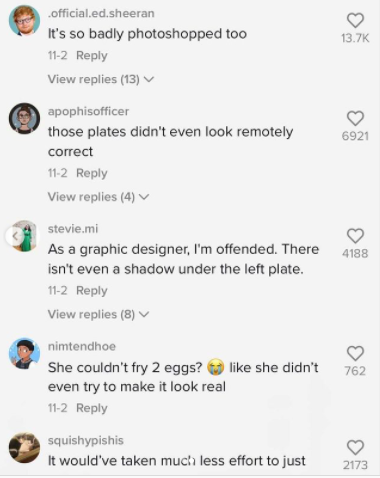Click the back arrow over stevie.mi avatar
380x478 pixels.
pos(14,236)
